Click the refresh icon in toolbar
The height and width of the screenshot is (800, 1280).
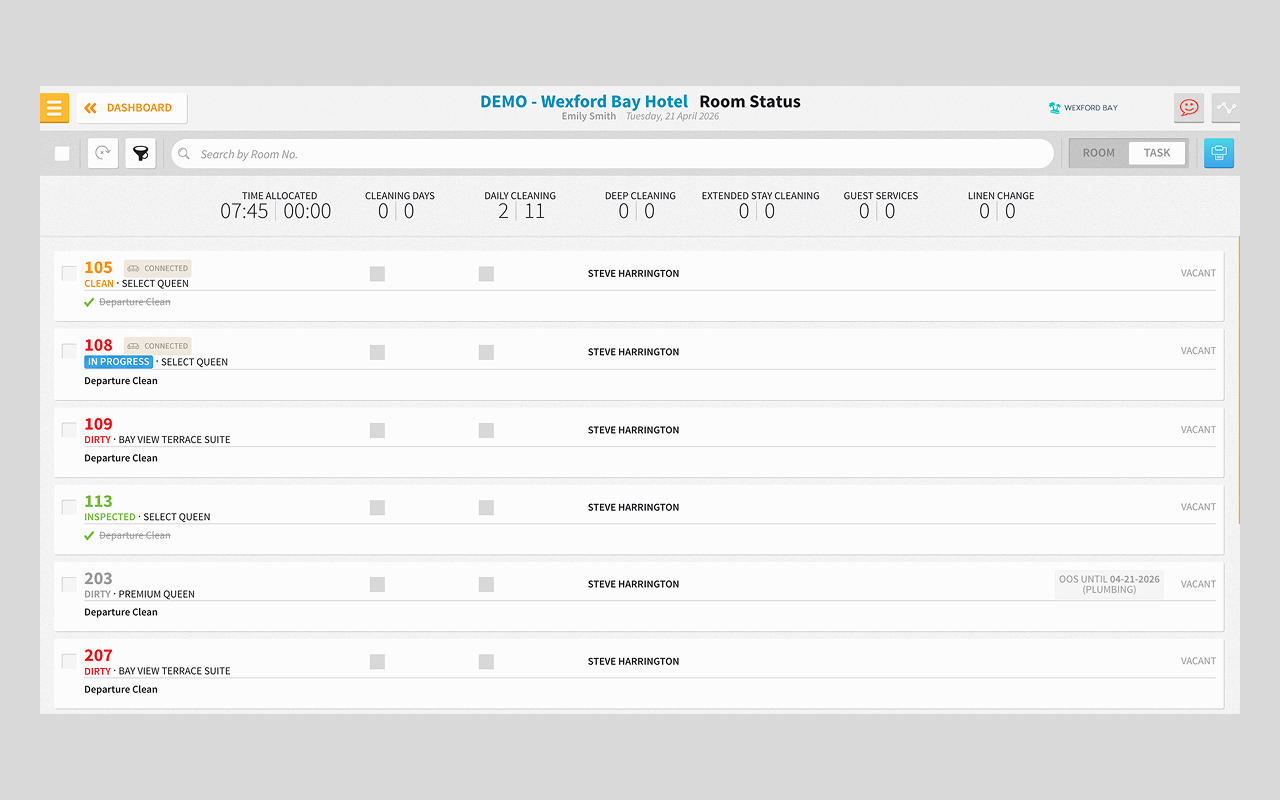pyautogui.click(x=103, y=153)
